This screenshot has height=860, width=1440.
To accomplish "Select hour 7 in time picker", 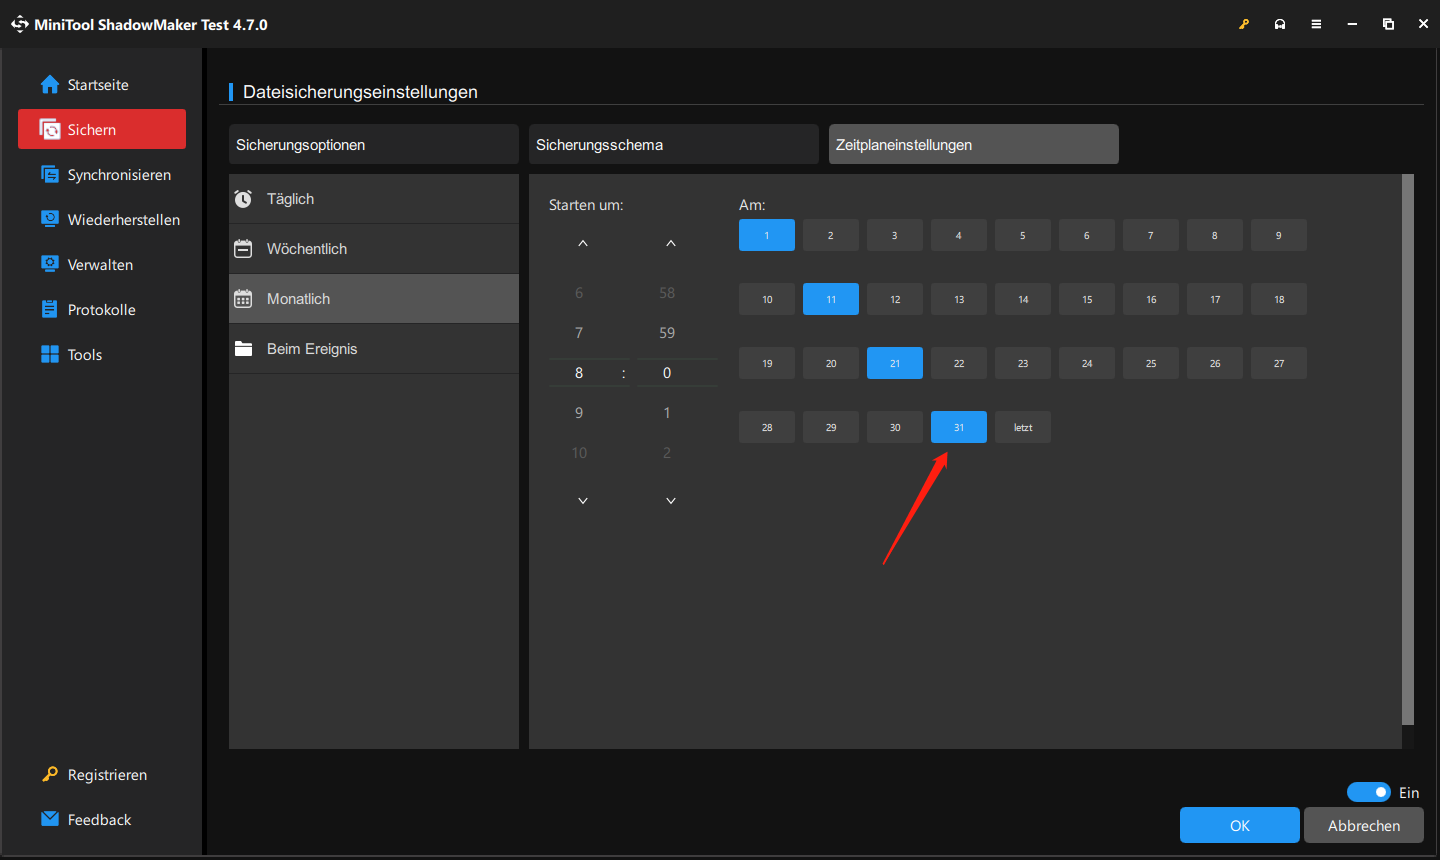I will (579, 333).
